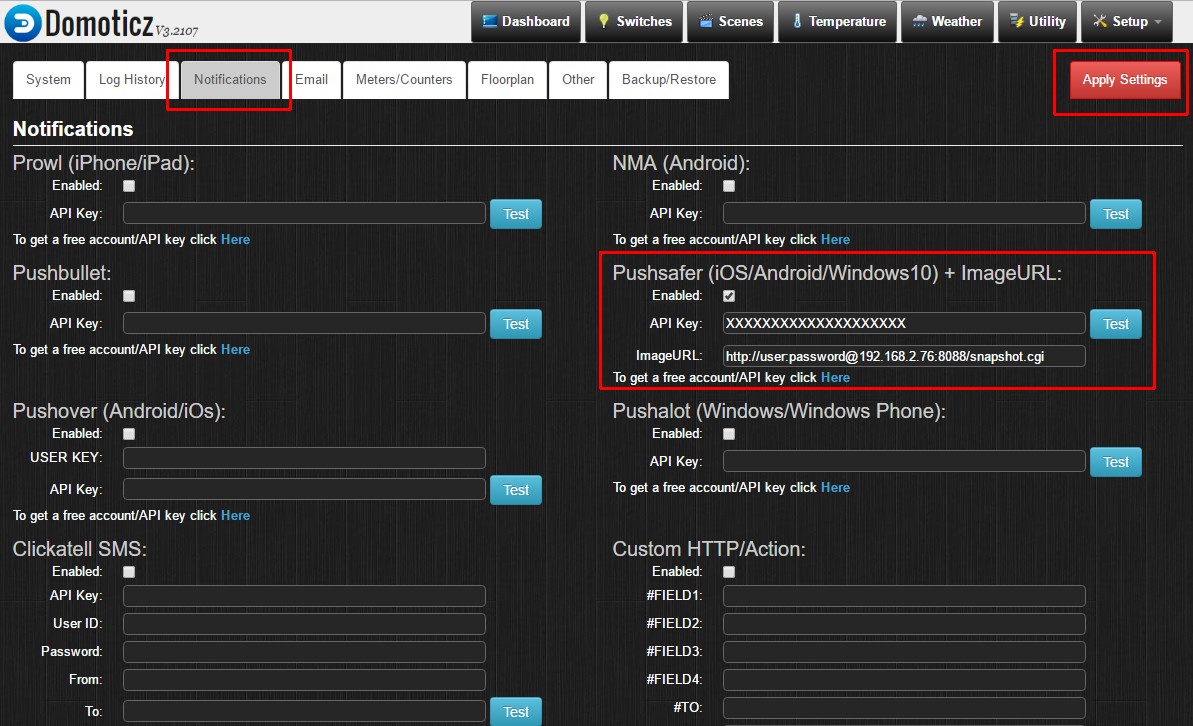Focus the Pushover USER KEY field
This screenshot has width=1193, height=726.
[x=304, y=457]
